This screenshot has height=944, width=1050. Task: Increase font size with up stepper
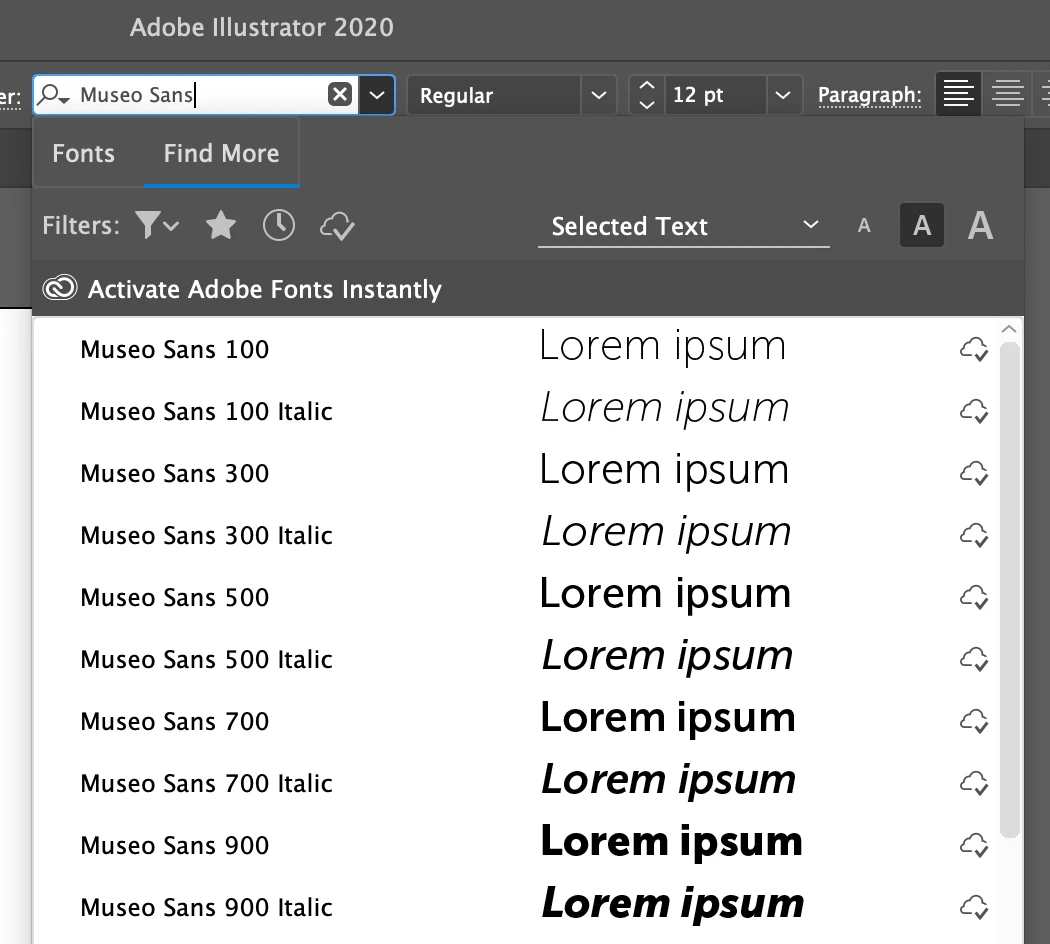[647, 86]
